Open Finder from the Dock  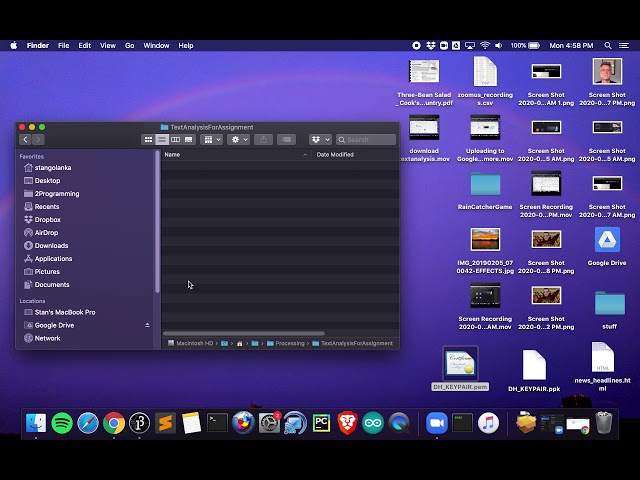(36, 423)
